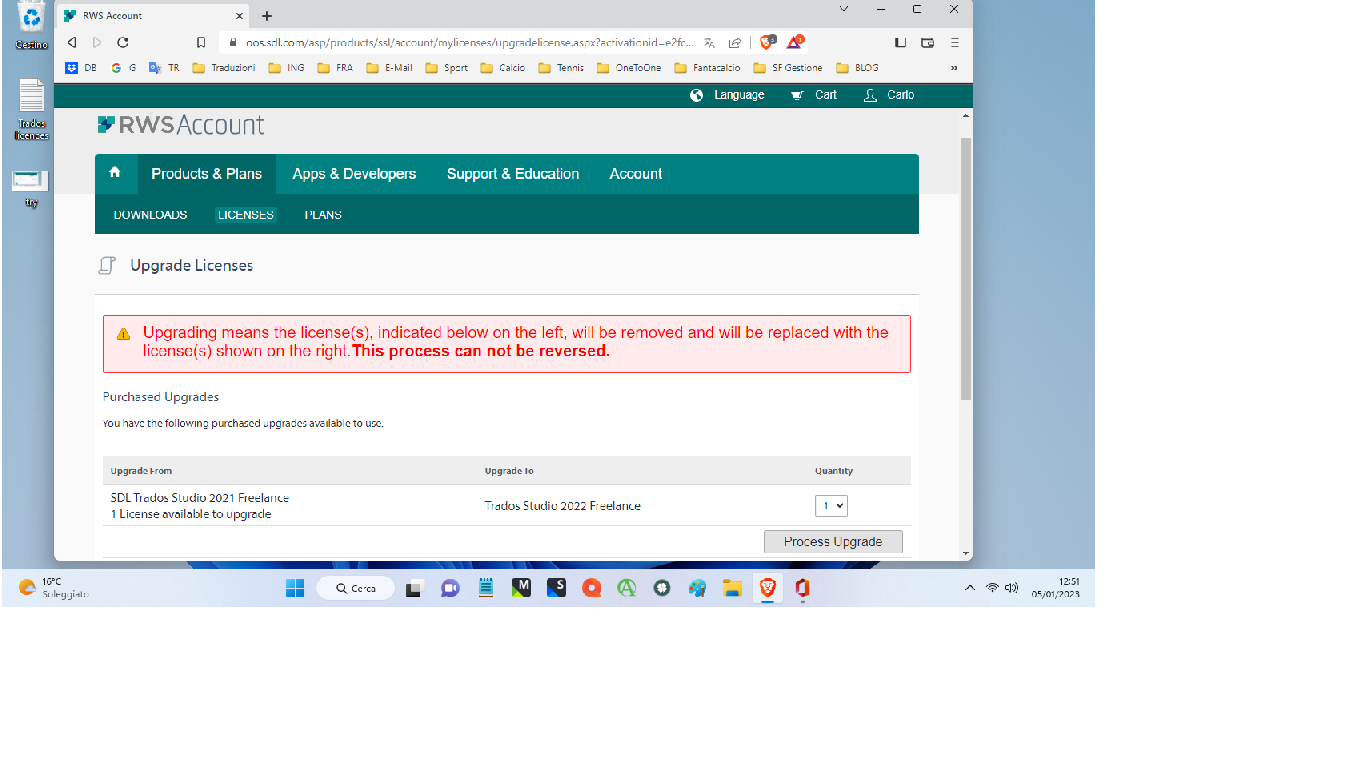The height and width of the screenshot is (768, 1366).
Task: Click the reload page icon
Action: coord(122,42)
